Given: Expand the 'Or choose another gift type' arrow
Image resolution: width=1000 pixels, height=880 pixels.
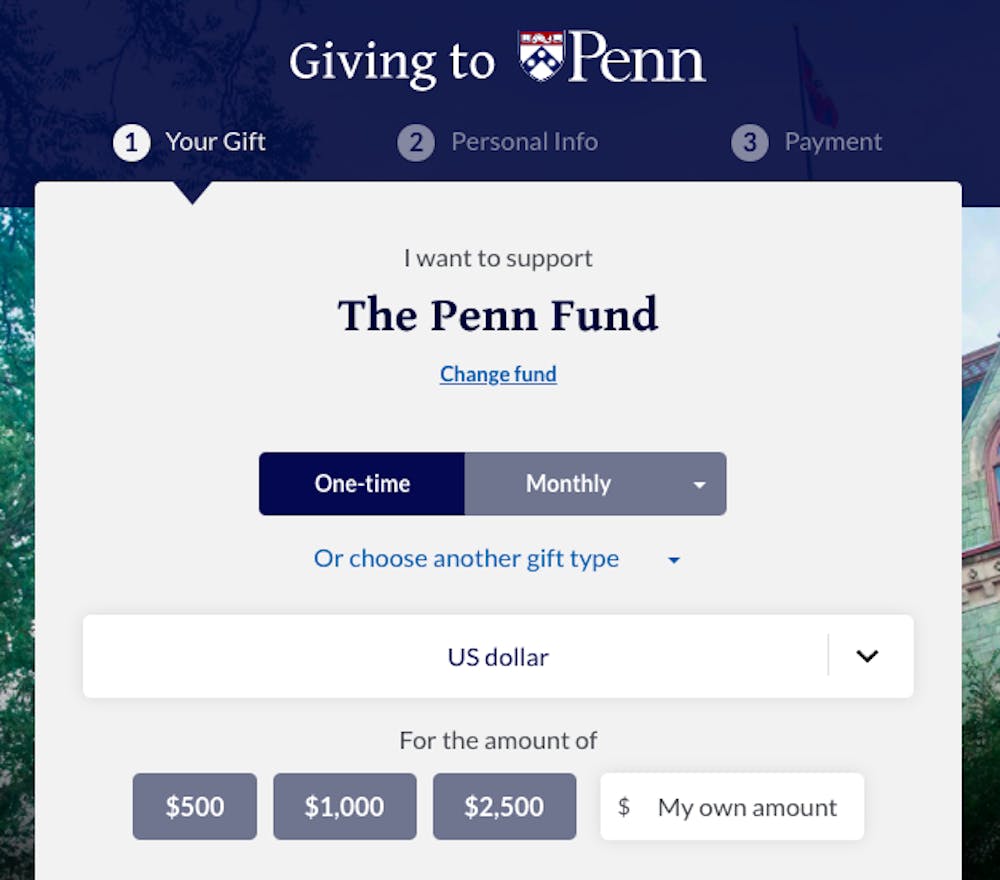Looking at the screenshot, I should (x=674, y=560).
